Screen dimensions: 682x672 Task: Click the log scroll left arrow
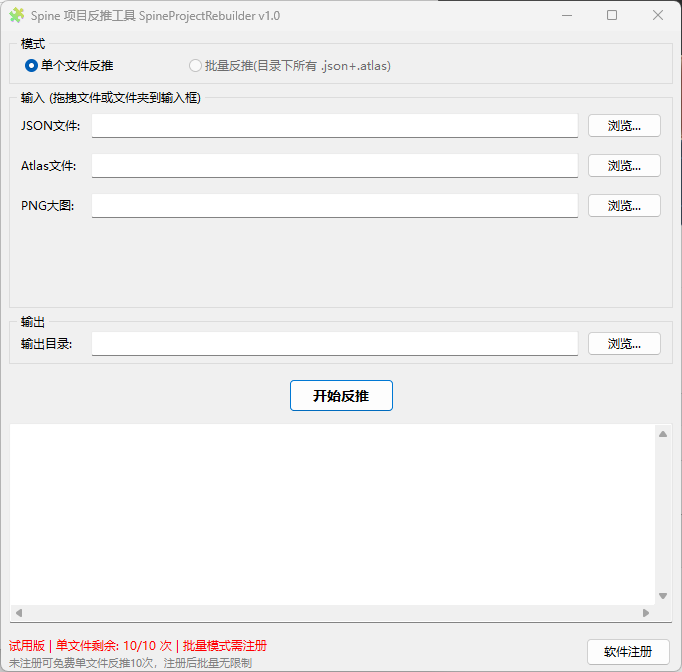(x=19, y=613)
